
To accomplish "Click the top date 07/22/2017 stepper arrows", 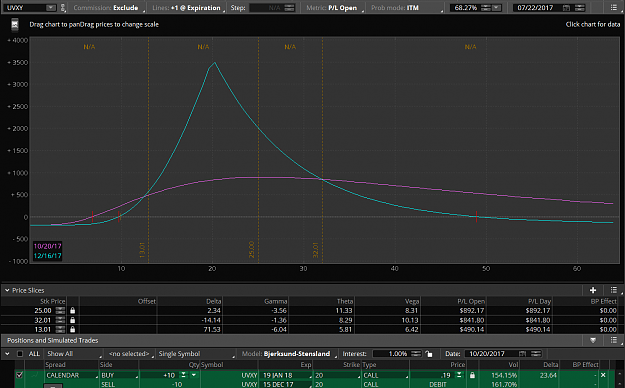I will coord(580,8).
